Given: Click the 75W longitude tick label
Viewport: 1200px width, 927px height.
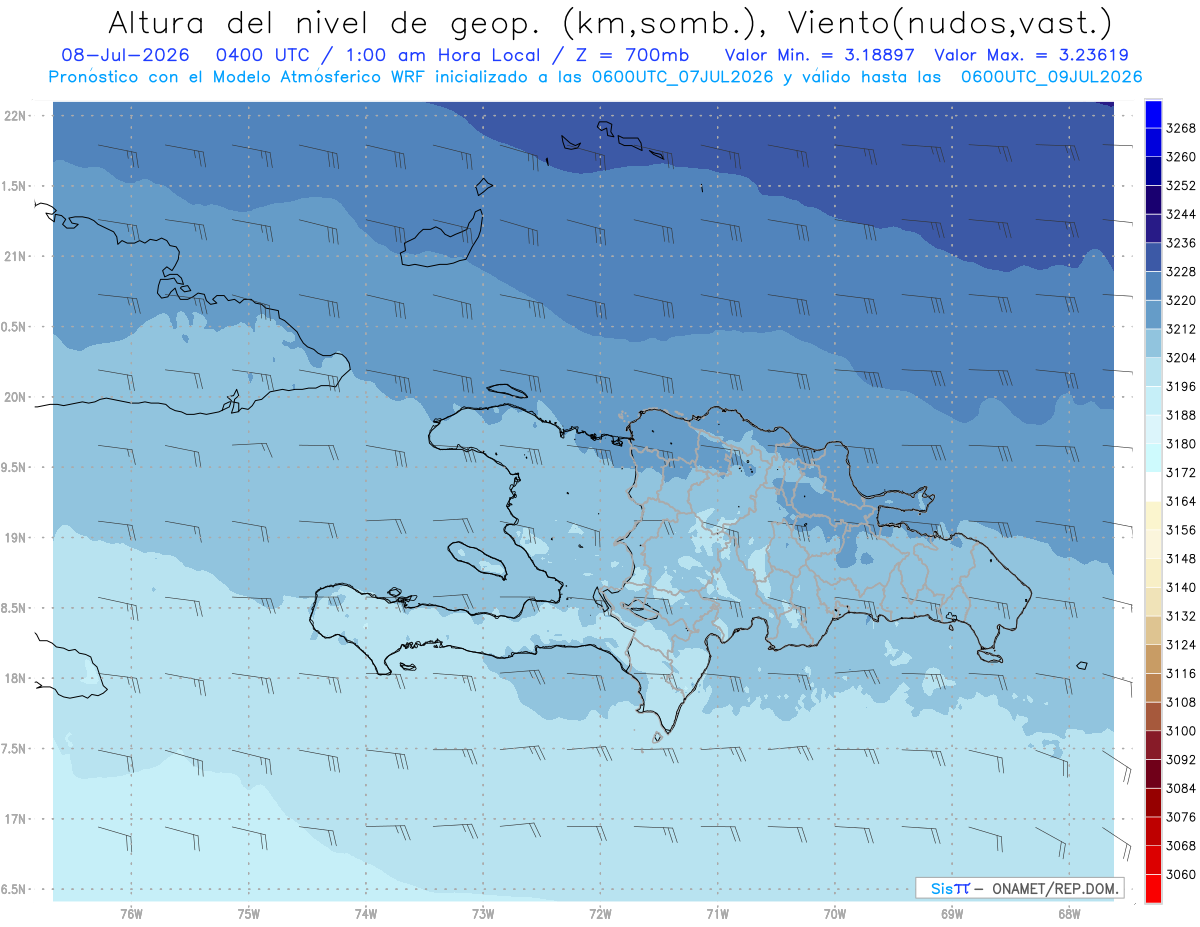Looking at the screenshot, I should point(249,914).
